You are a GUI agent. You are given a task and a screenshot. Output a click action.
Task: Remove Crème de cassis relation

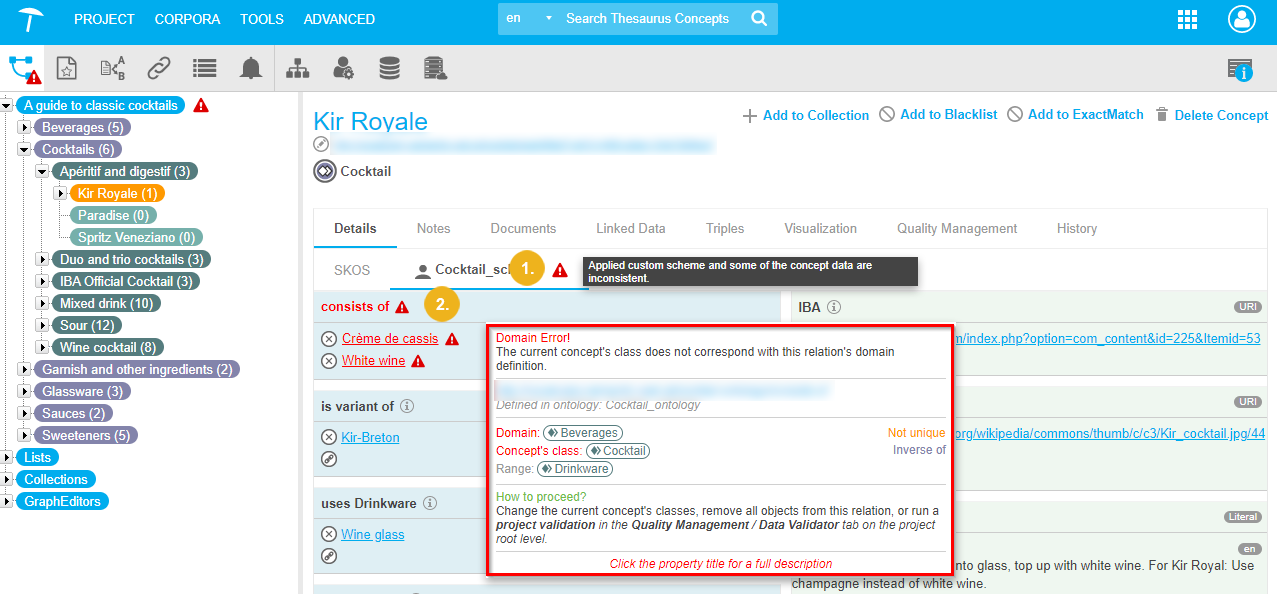coord(329,339)
